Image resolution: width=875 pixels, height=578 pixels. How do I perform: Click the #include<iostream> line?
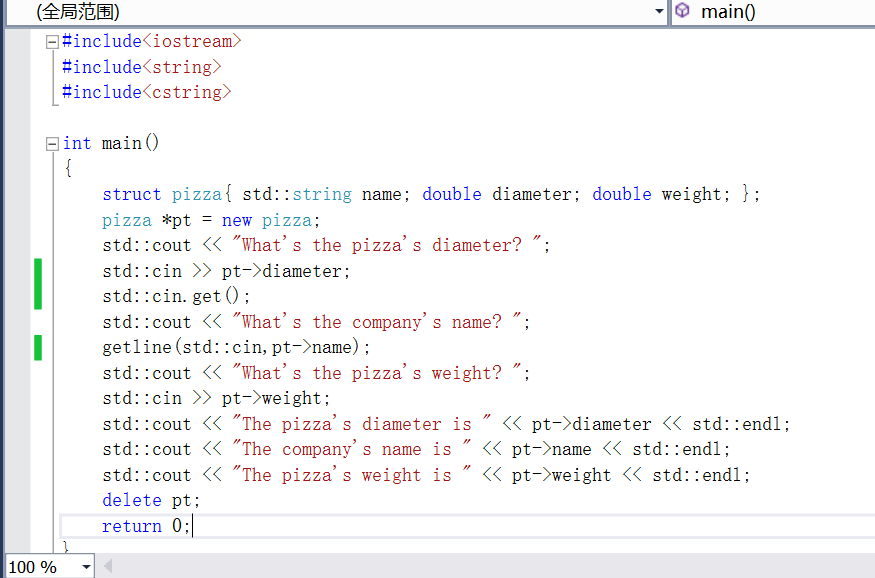pyautogui.click(x=151, y=41)
